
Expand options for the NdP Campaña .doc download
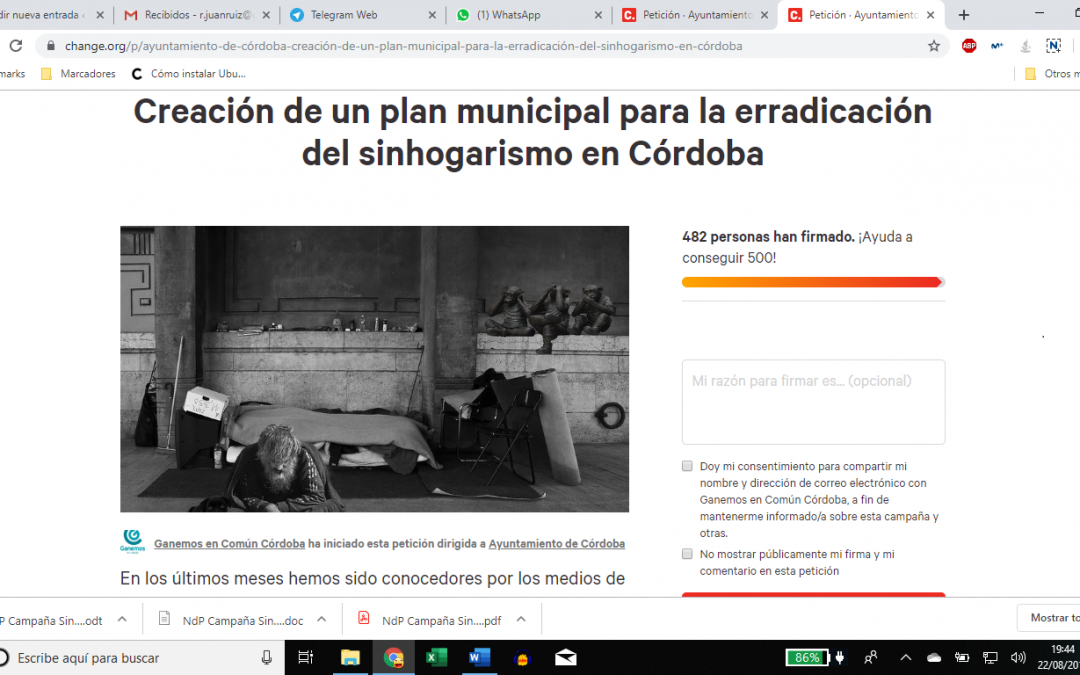[322, 619]
